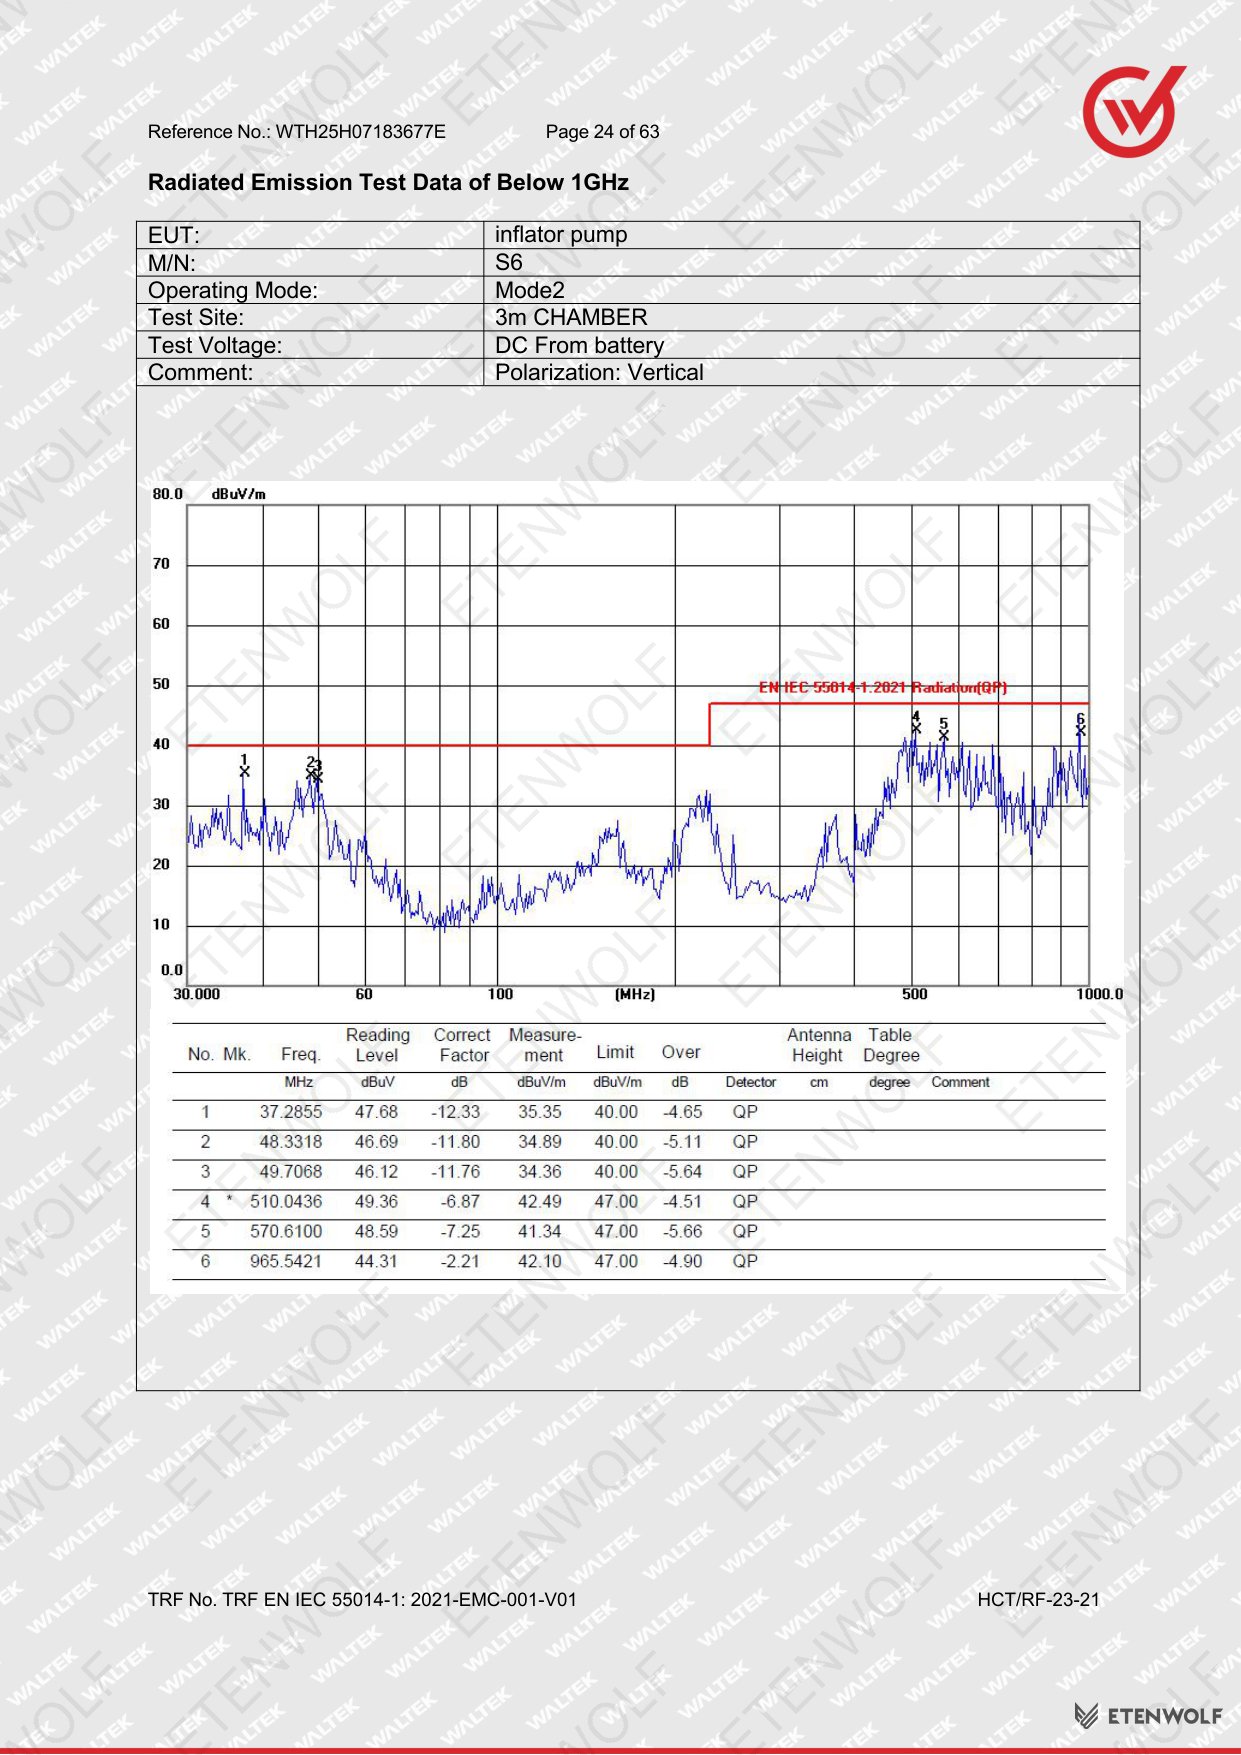Click the 'Measure-ment' column header
Image resolution: width=1241 pixels, height=1755 pixels.
click(544, 1045)
